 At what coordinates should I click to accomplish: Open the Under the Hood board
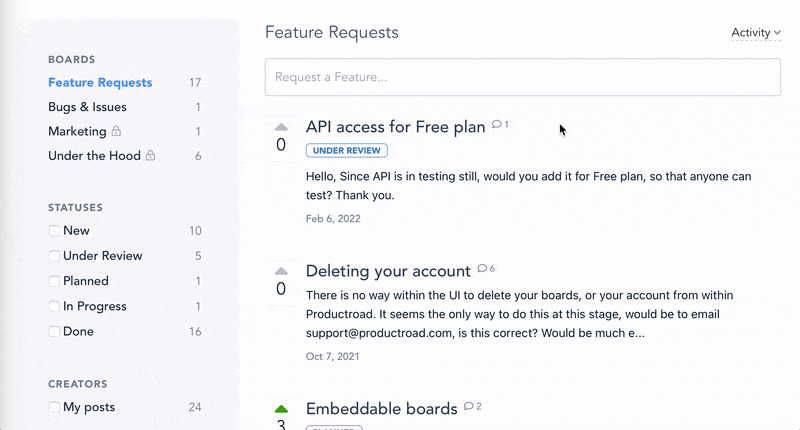[94, 156]
